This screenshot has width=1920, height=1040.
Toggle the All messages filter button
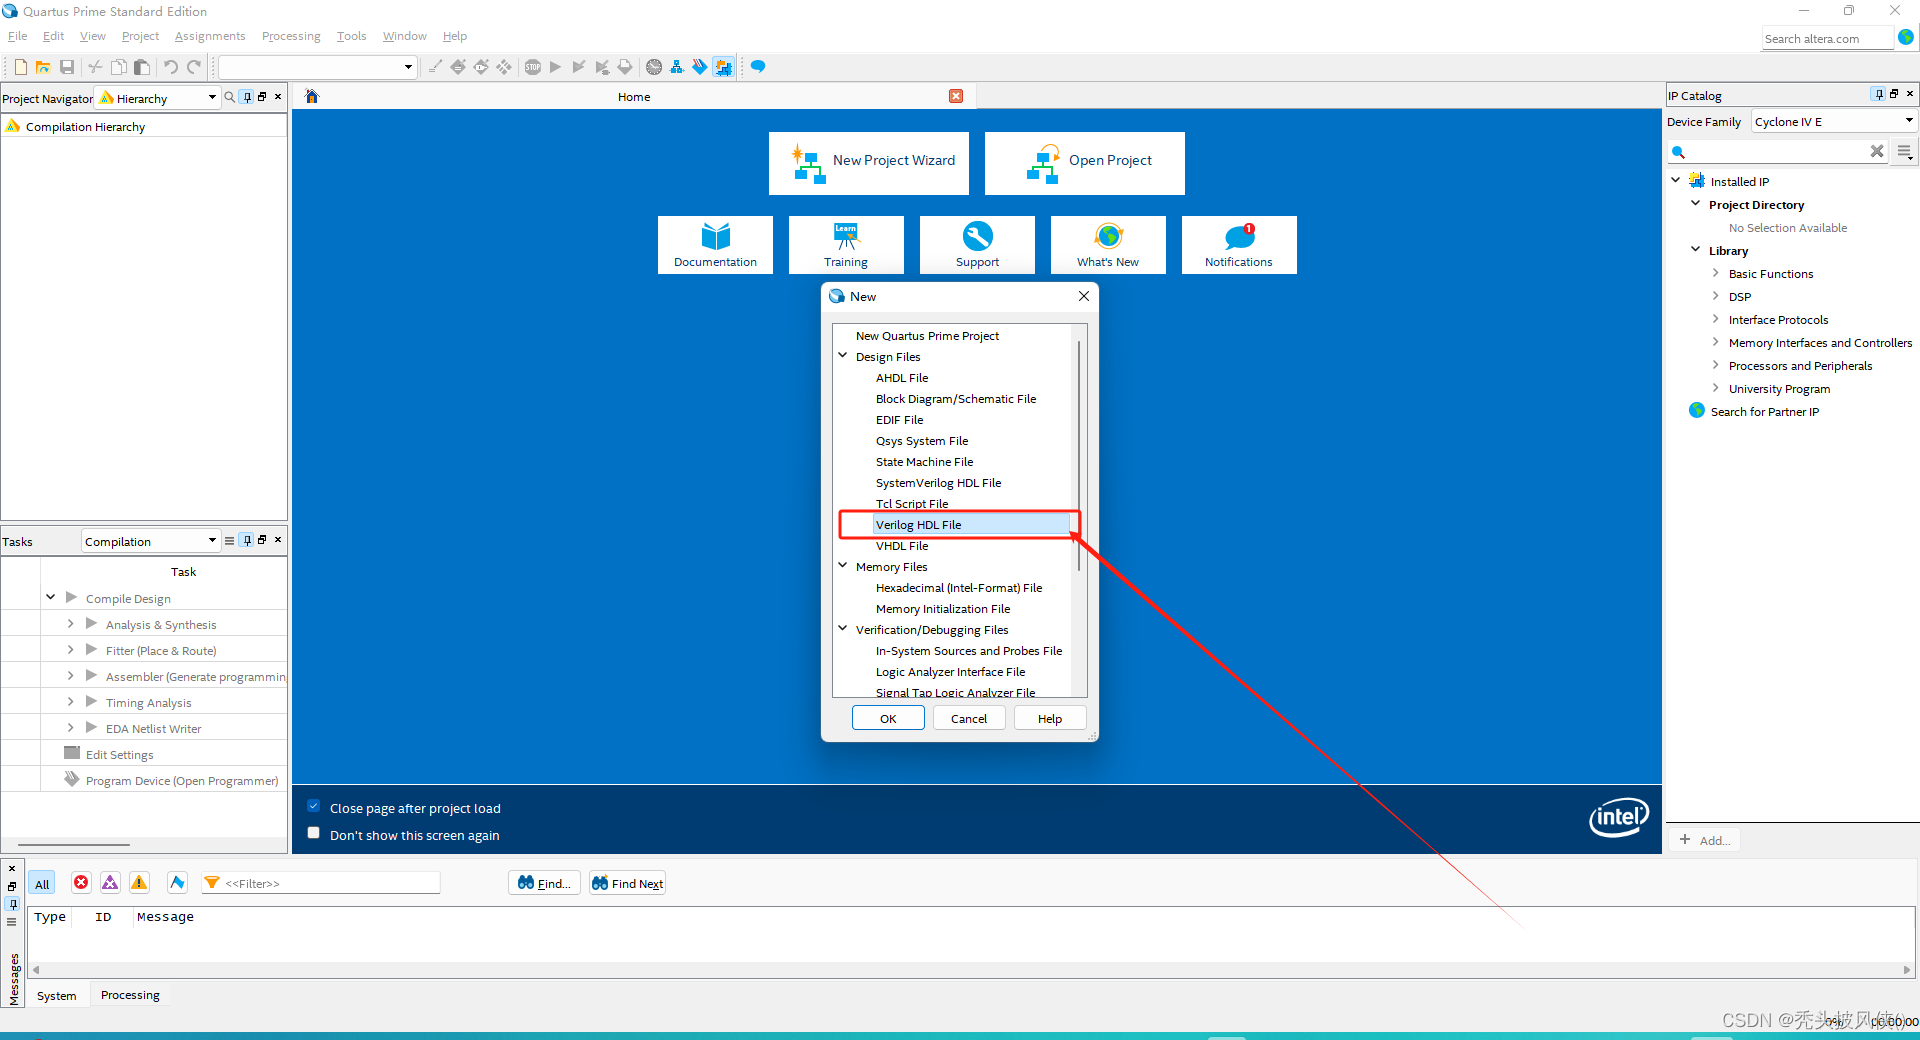(x=42, y=883)
